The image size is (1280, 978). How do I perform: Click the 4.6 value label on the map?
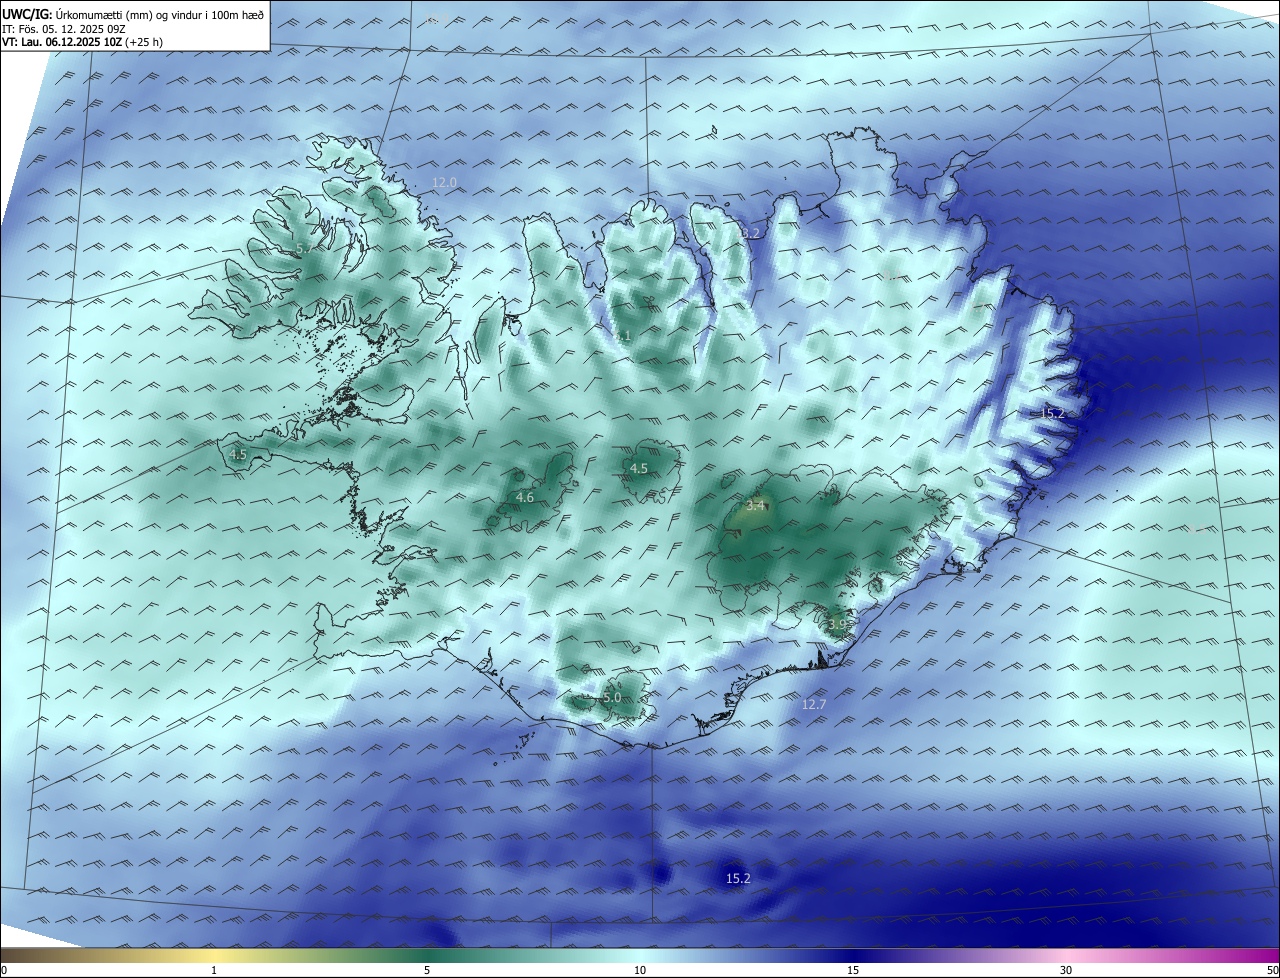524,497
